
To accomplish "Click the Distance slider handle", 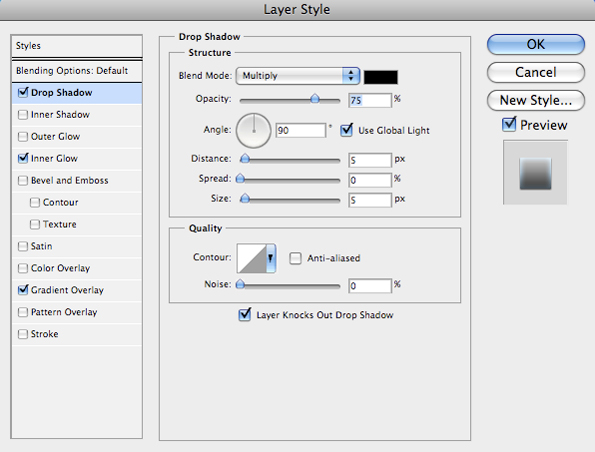I will (245, 158).
